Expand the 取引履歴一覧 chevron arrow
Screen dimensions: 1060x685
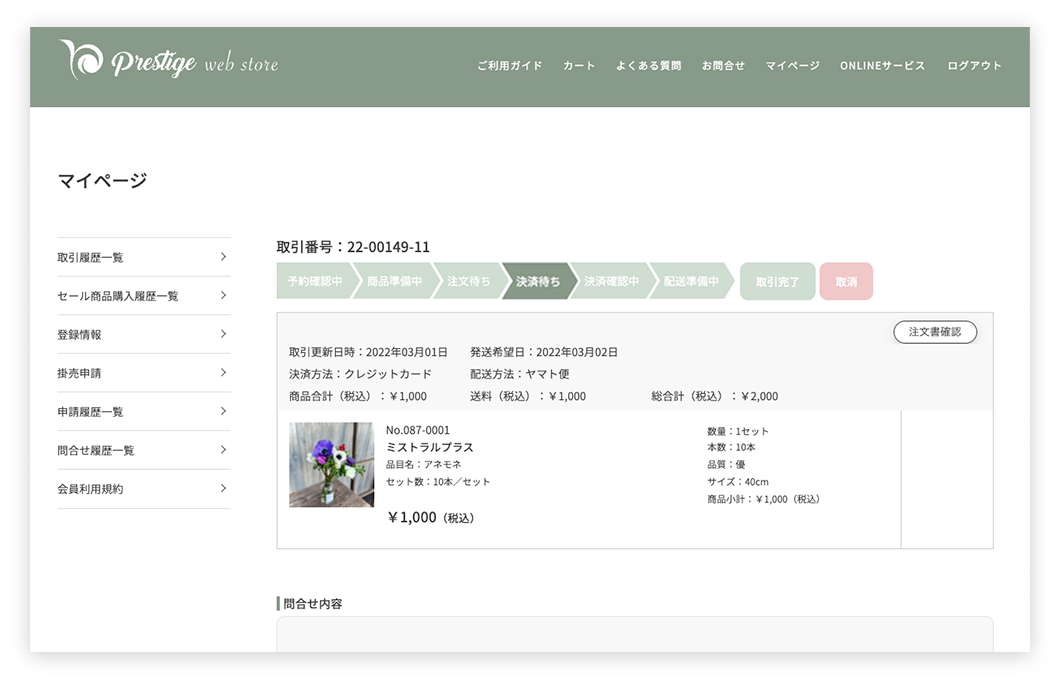point(223,257)
